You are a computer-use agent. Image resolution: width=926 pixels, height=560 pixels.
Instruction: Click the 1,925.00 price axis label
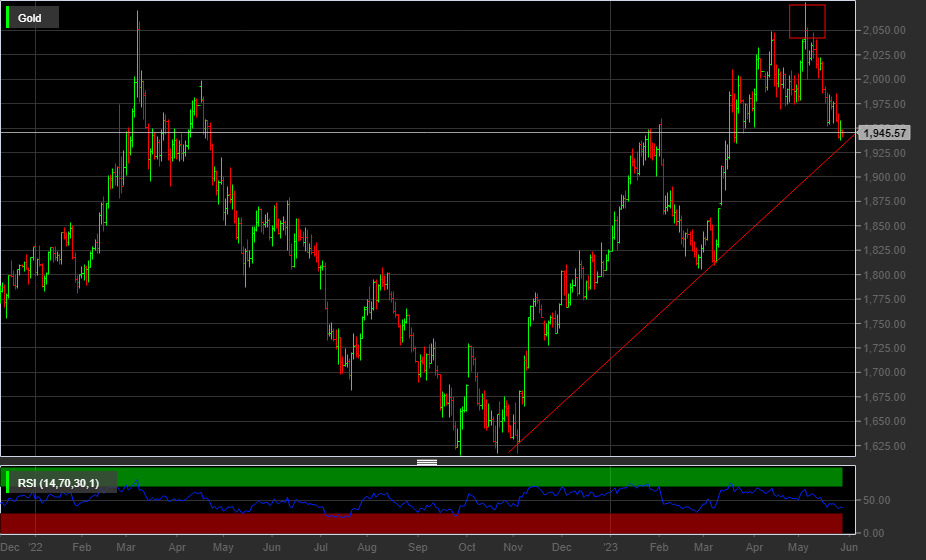pos(884,153)
